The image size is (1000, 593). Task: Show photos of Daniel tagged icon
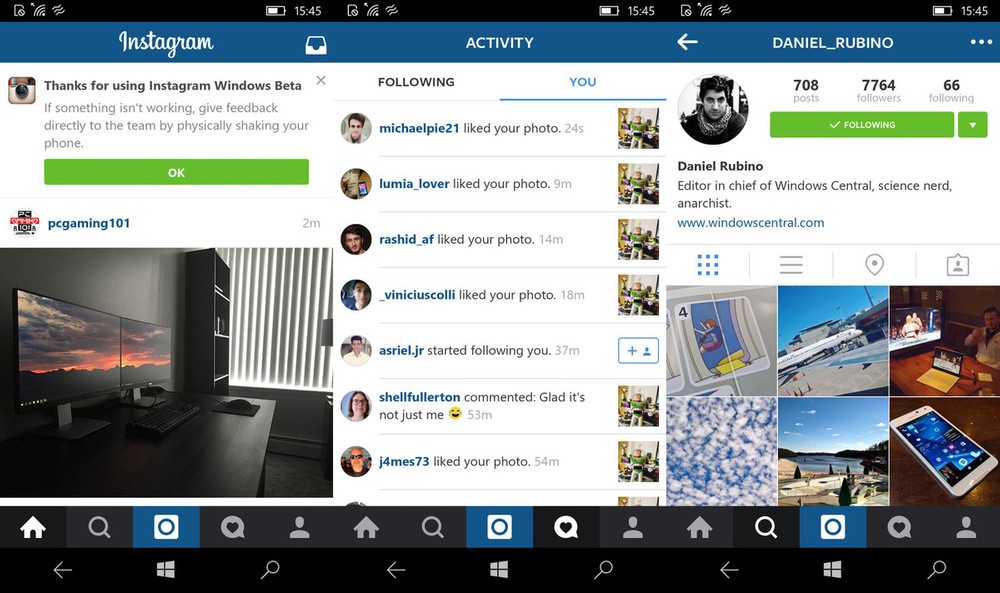coord(958,265)
